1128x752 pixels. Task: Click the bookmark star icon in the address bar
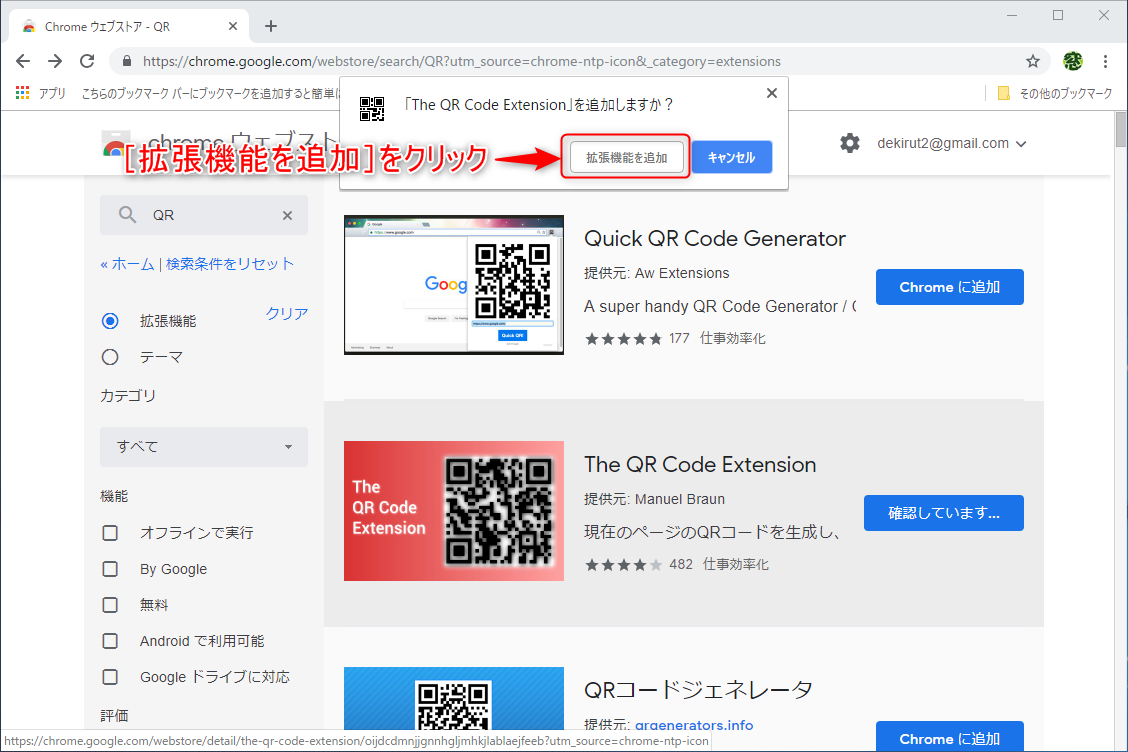coord(1032,61)
